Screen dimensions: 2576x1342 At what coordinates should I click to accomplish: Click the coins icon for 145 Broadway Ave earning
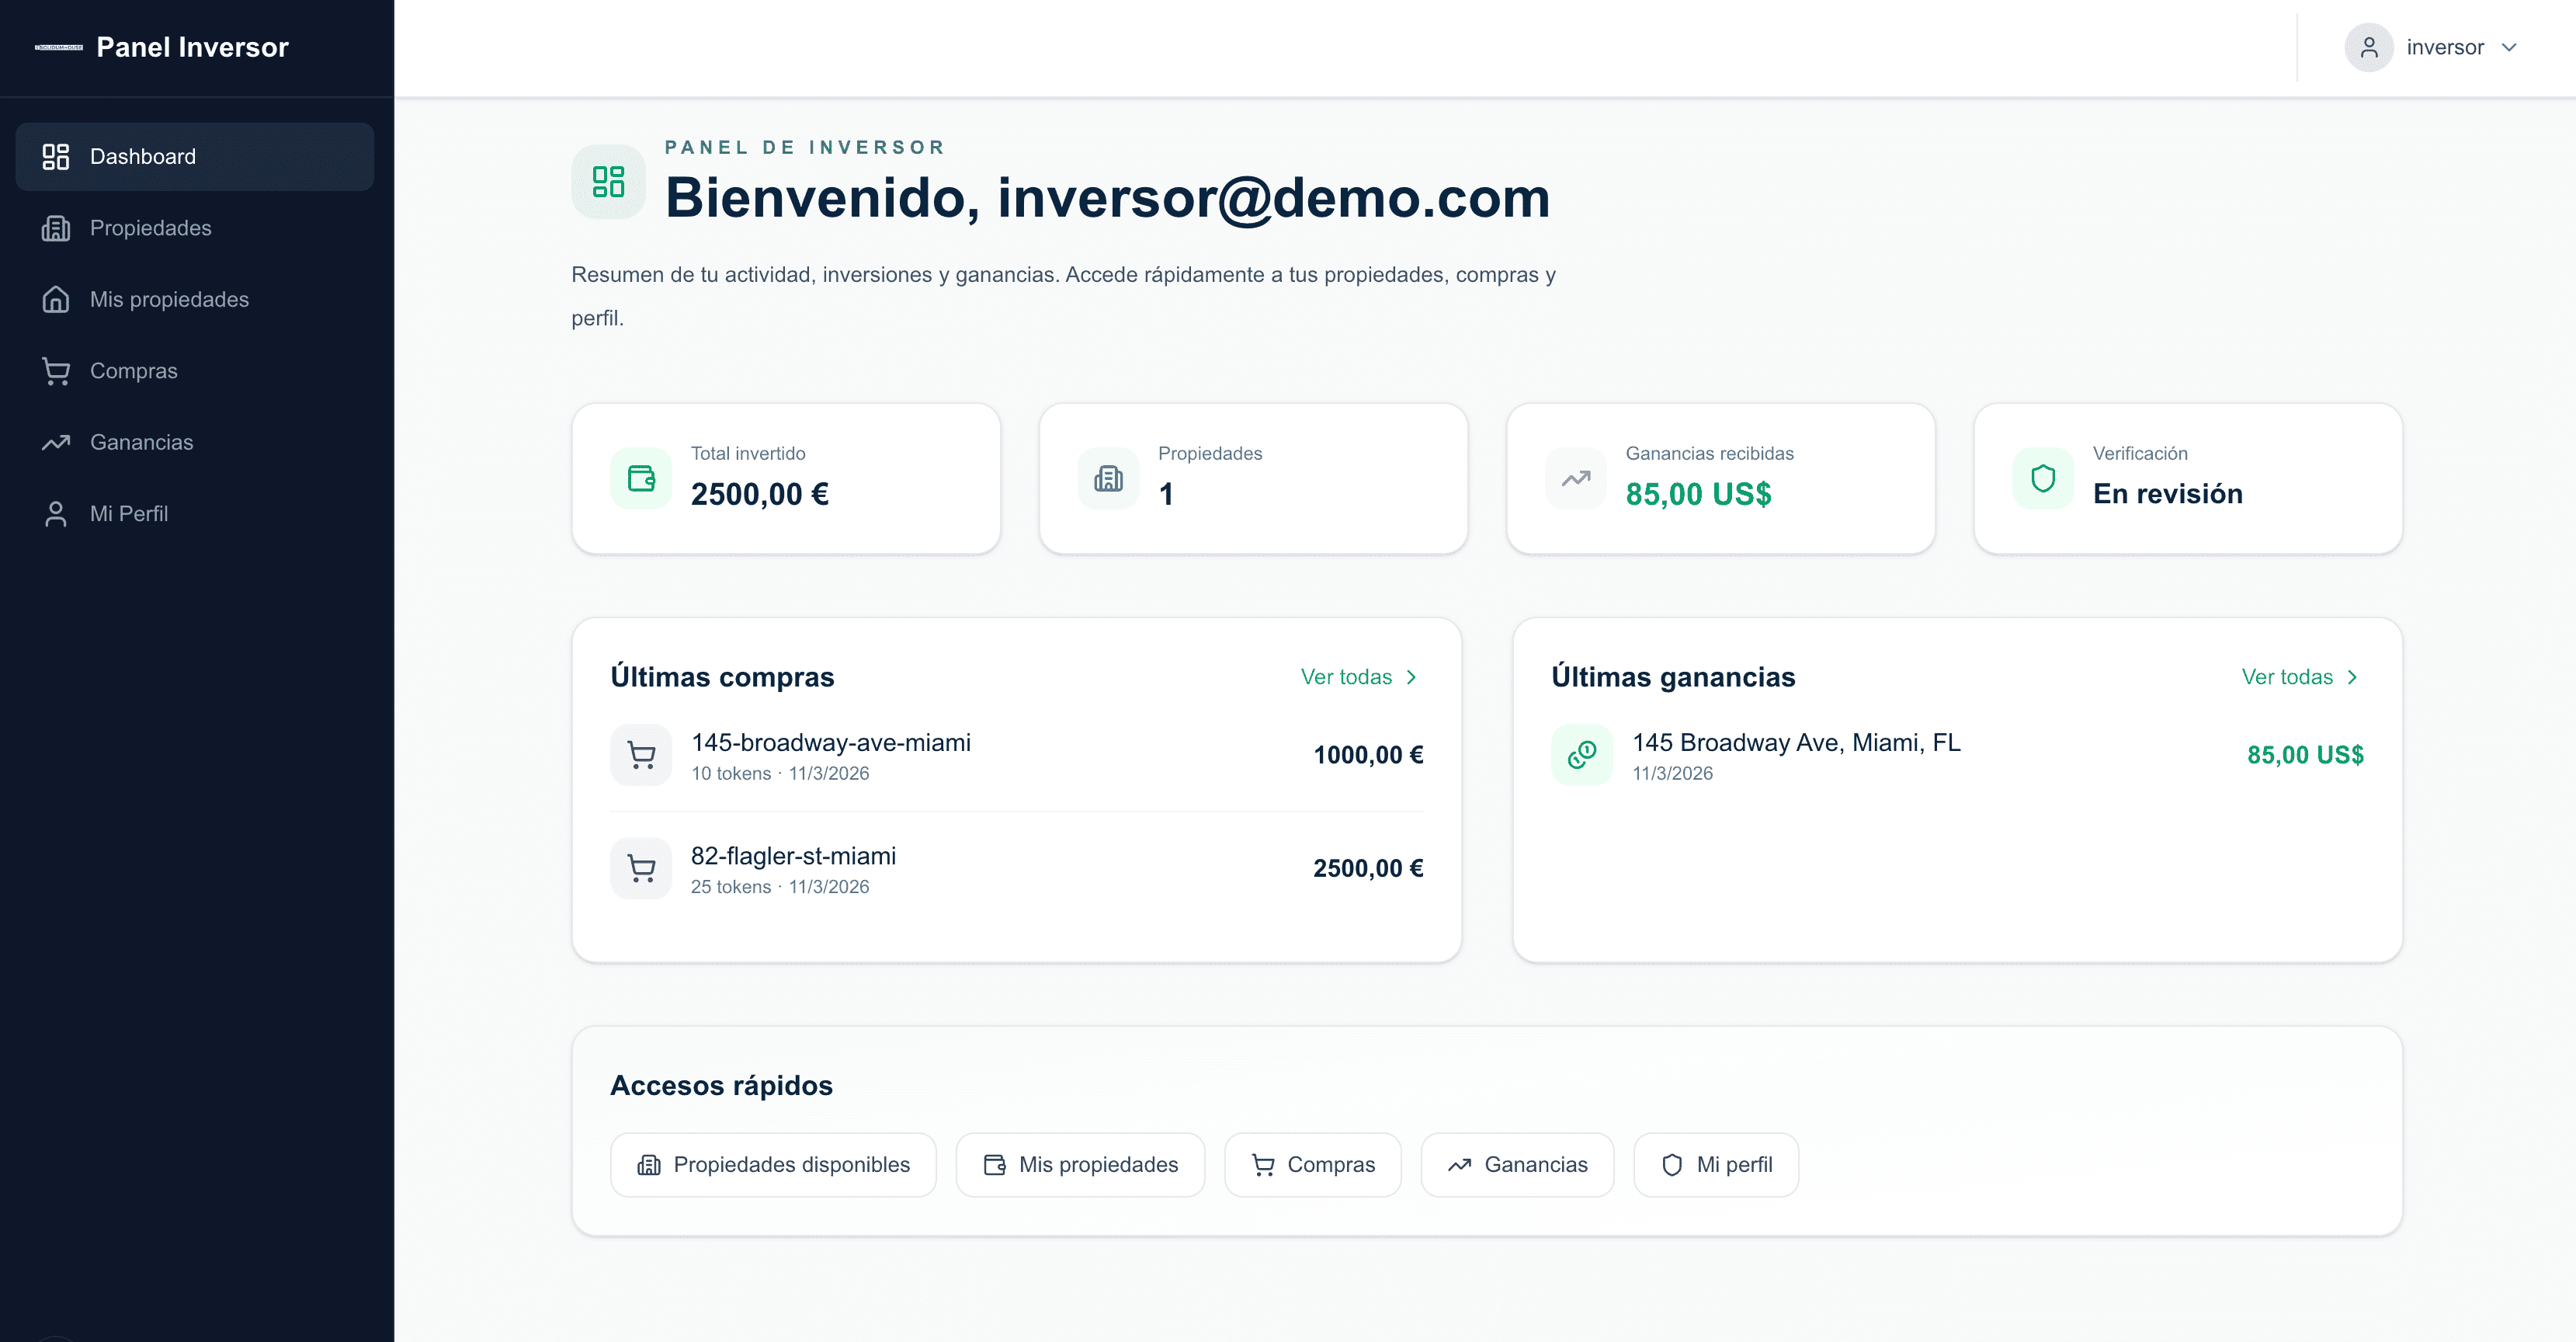[1581, 755]
